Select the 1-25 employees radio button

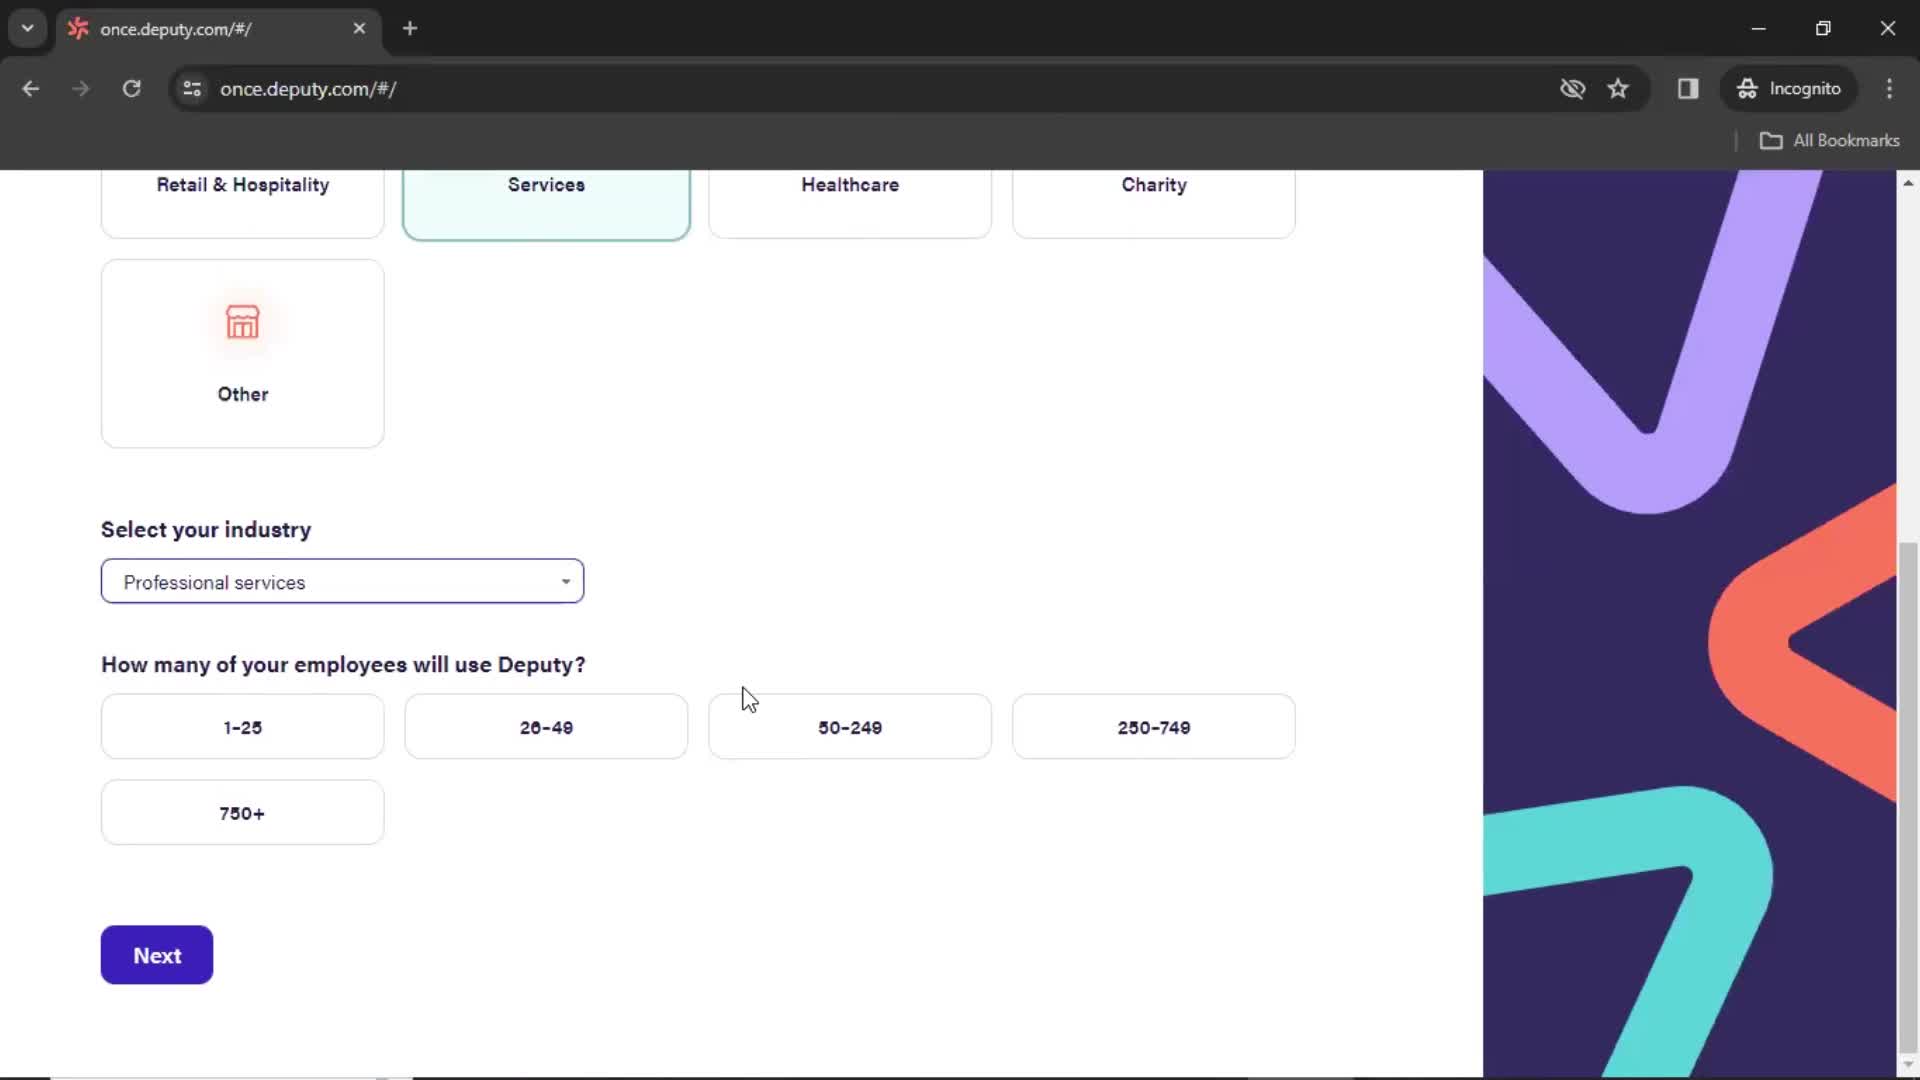pos(243,727)
